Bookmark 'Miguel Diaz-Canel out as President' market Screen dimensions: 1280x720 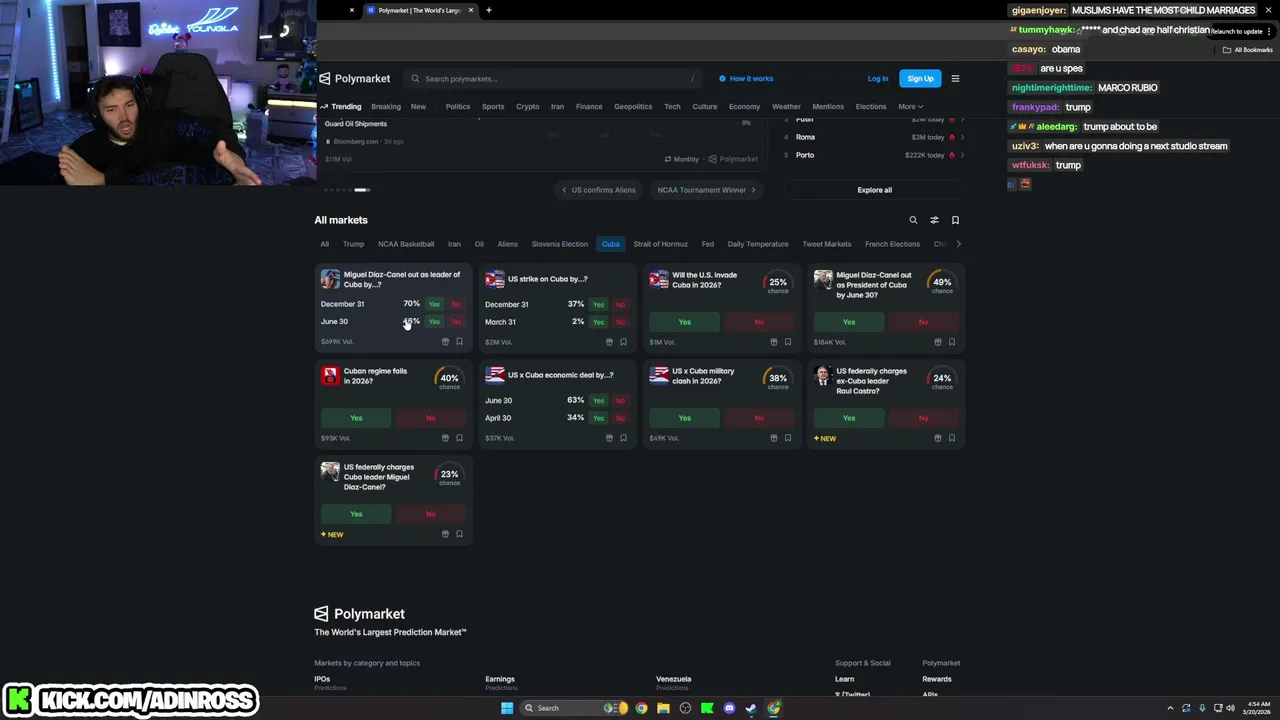pyautogui.click(x=951, y=342)
